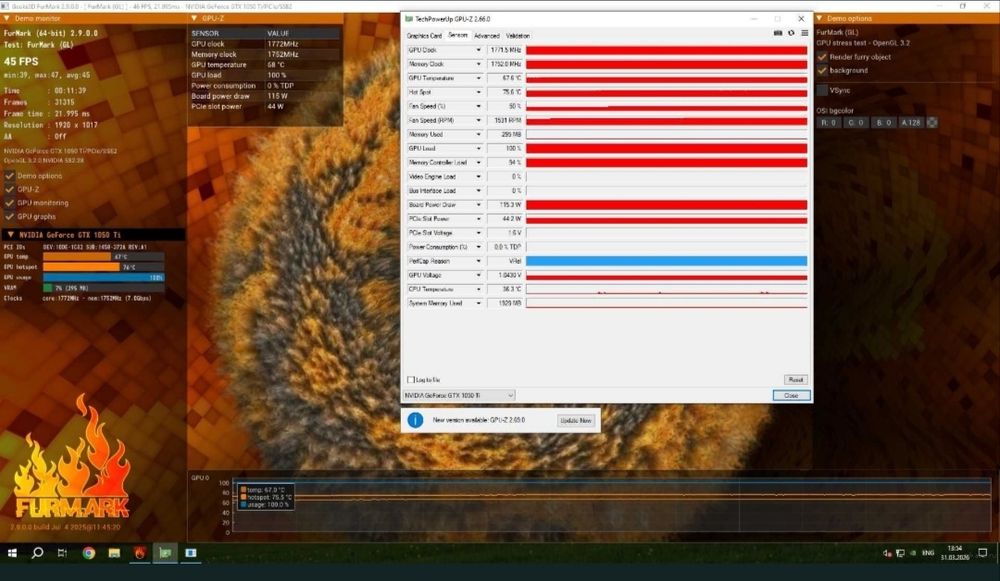Screen dimensions: 1000x581
Task: Switch to FurMark taskbar icon
Action: (x=140, y=553)
